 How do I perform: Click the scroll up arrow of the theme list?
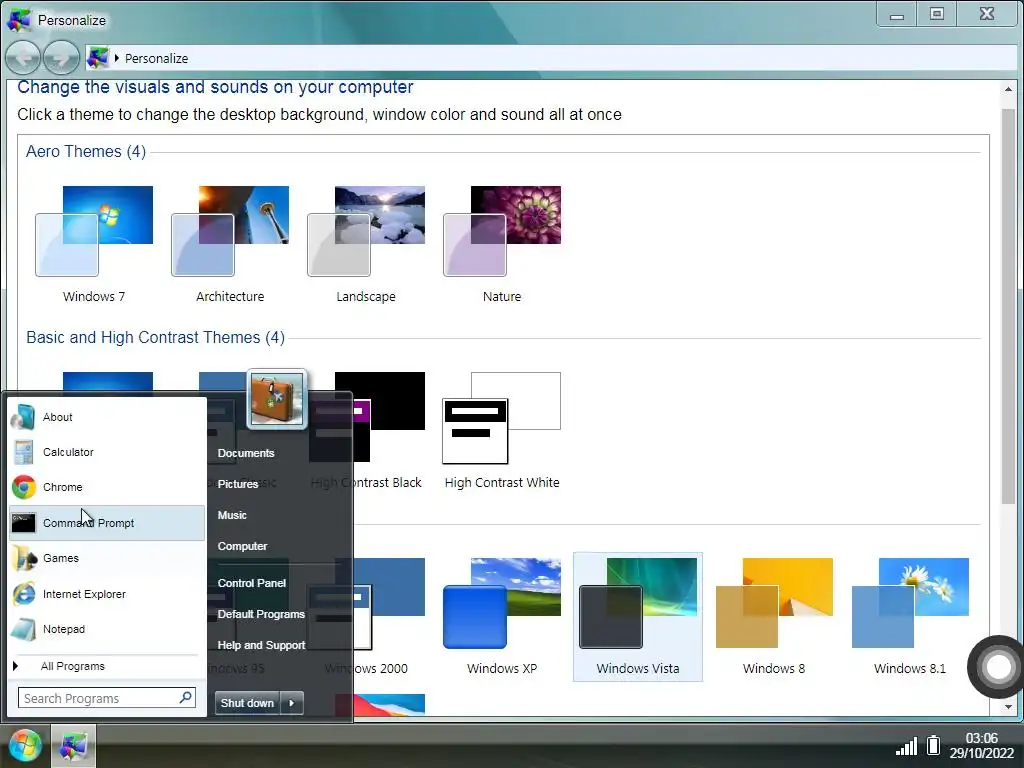(1008, 89)
